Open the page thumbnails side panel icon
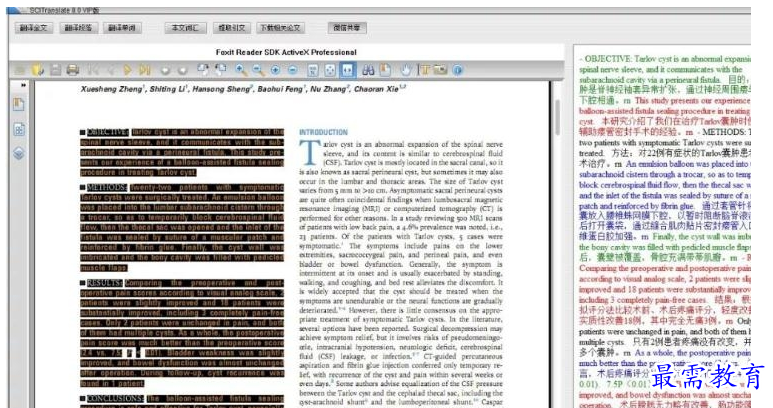The width and height of the screenshot is (773, 408). 19,130
